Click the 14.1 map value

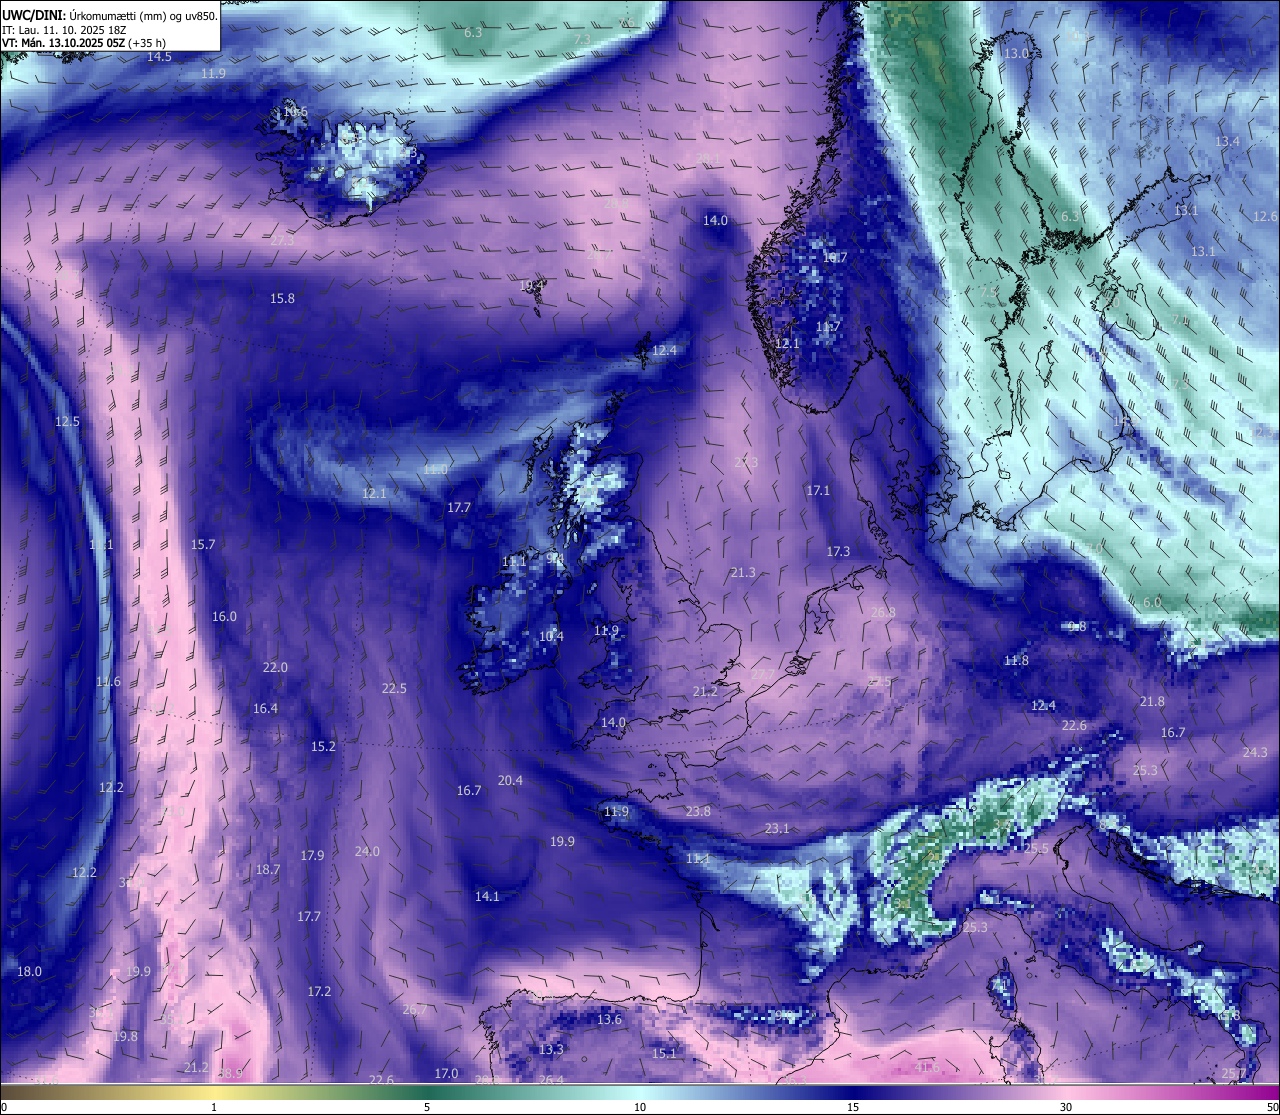487,897
